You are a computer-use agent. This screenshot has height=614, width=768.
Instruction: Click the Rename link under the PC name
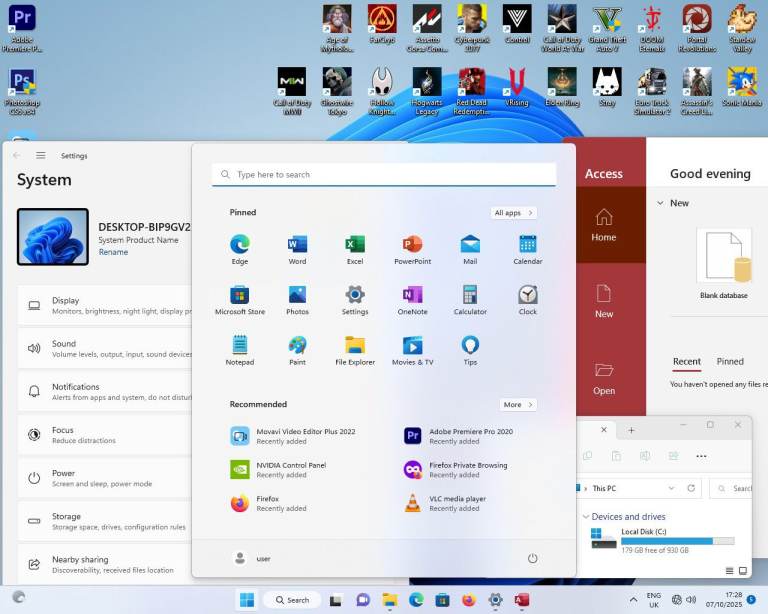click(x=113, y=252)
